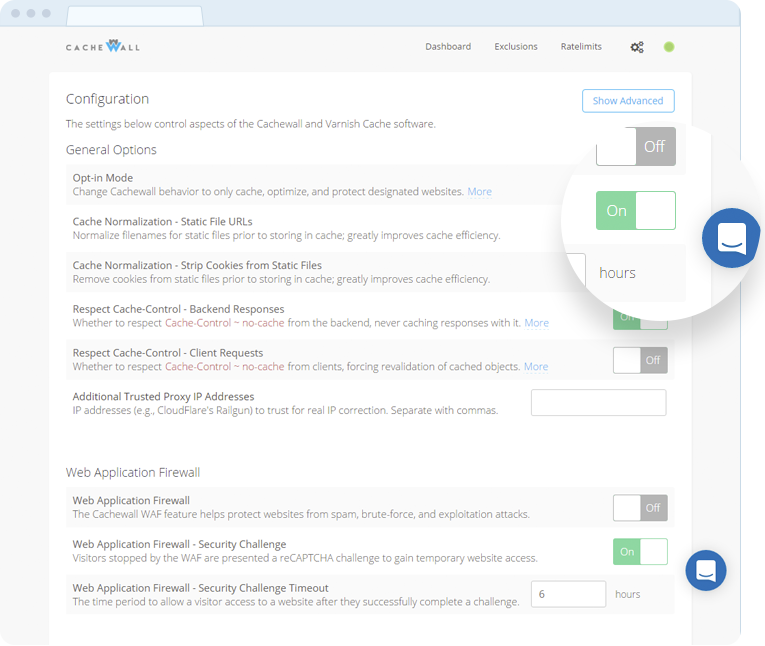Viewport: 765px width, 646px height.
Task: Click Security Challenge Timeout label
Action: click(x=201, y=588)
